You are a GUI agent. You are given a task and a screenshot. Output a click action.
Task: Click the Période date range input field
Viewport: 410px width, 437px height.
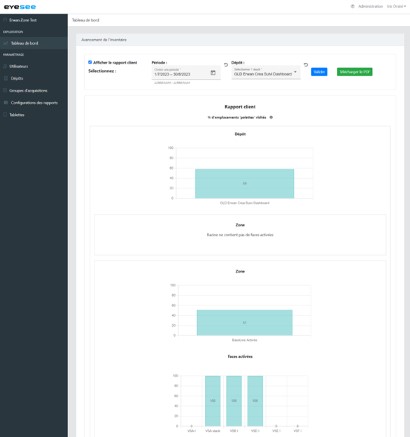[x=181, y=74]
